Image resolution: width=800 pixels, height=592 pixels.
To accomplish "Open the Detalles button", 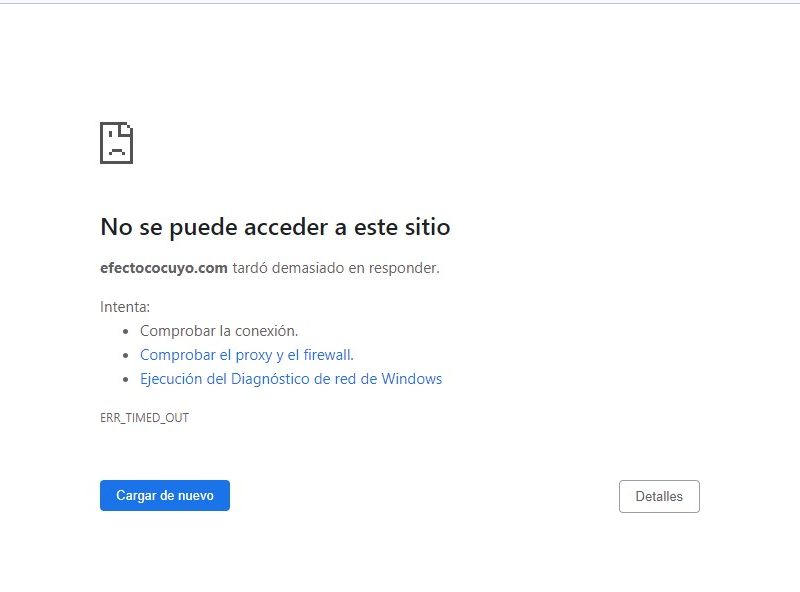I will coord(659,496).
